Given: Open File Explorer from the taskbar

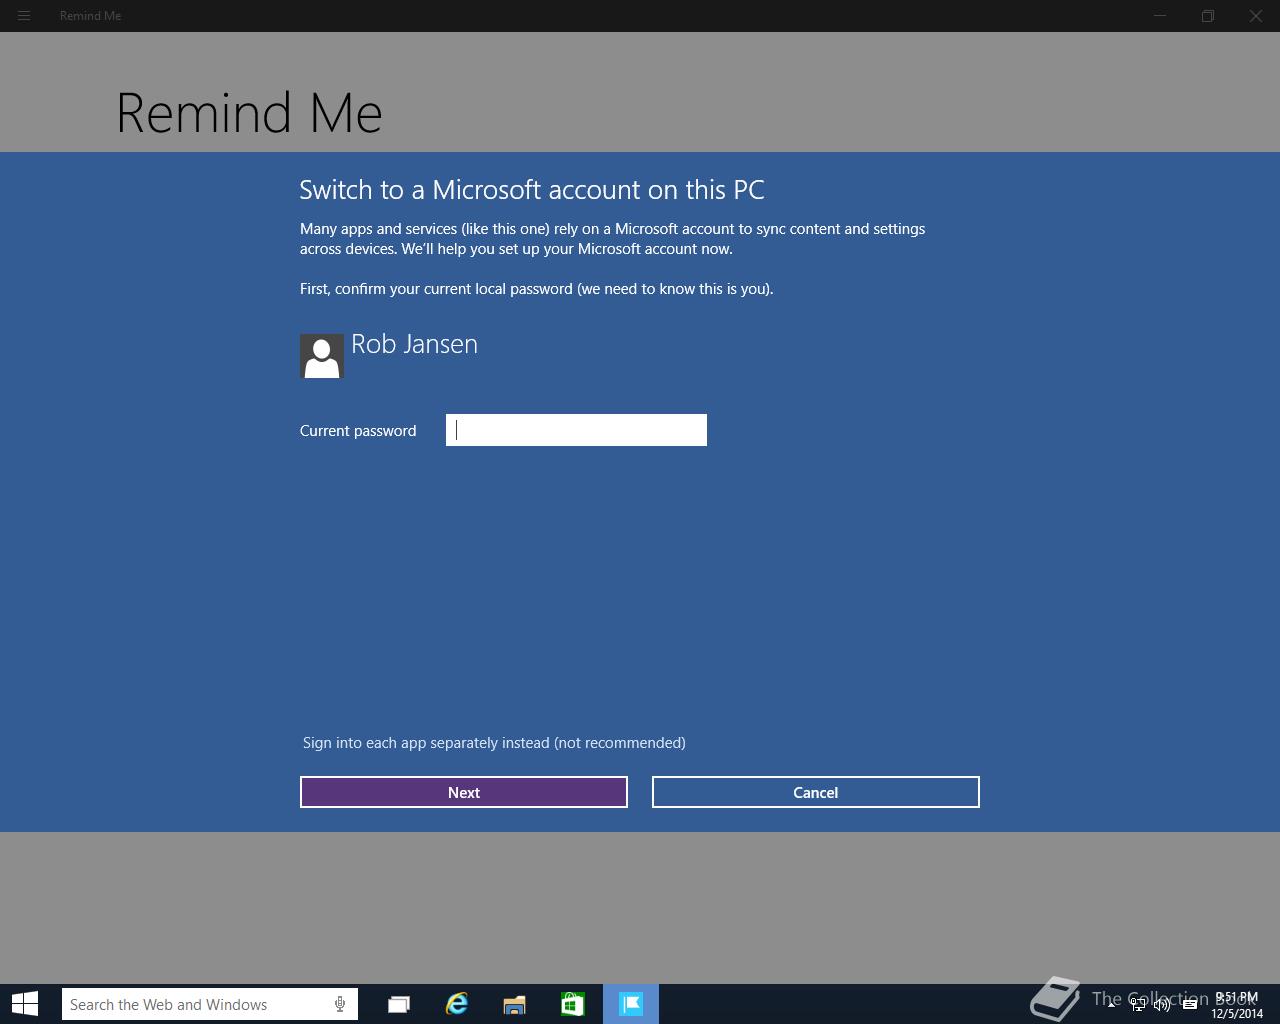Looking at the screenshot, I should (x=515, y=1004).
